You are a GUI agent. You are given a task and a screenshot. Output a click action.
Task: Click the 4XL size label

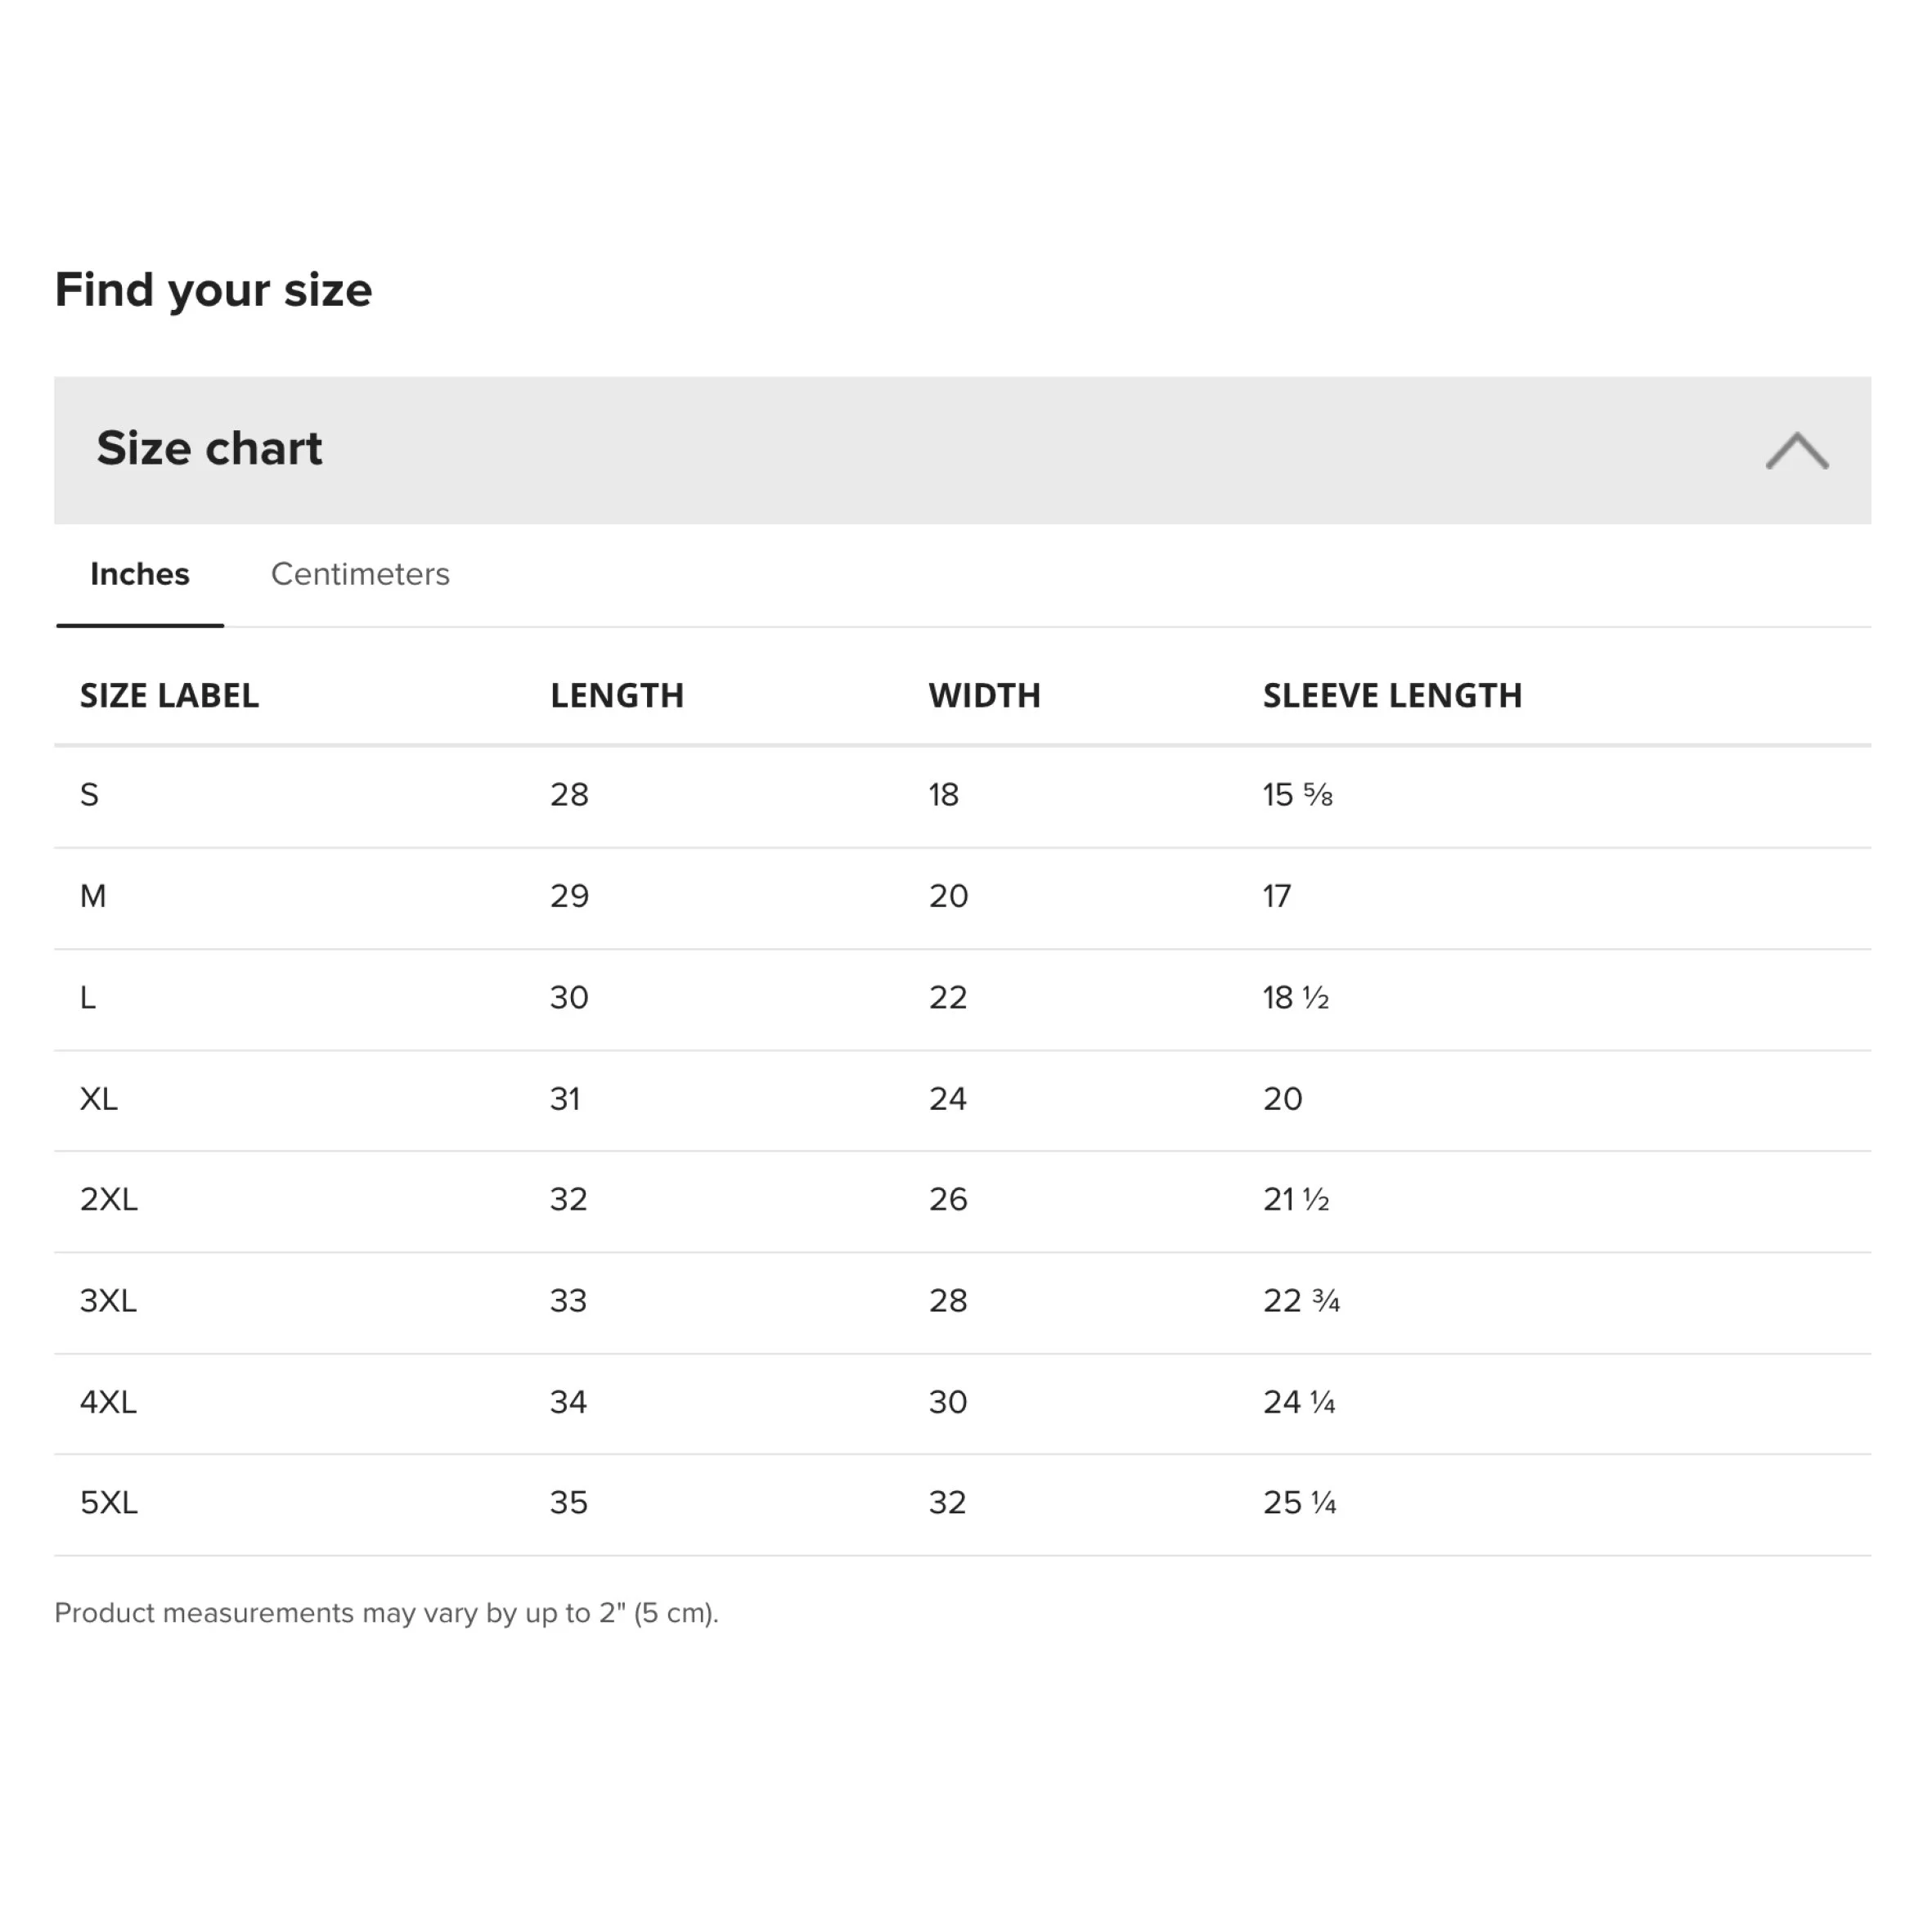[108, 1402]
